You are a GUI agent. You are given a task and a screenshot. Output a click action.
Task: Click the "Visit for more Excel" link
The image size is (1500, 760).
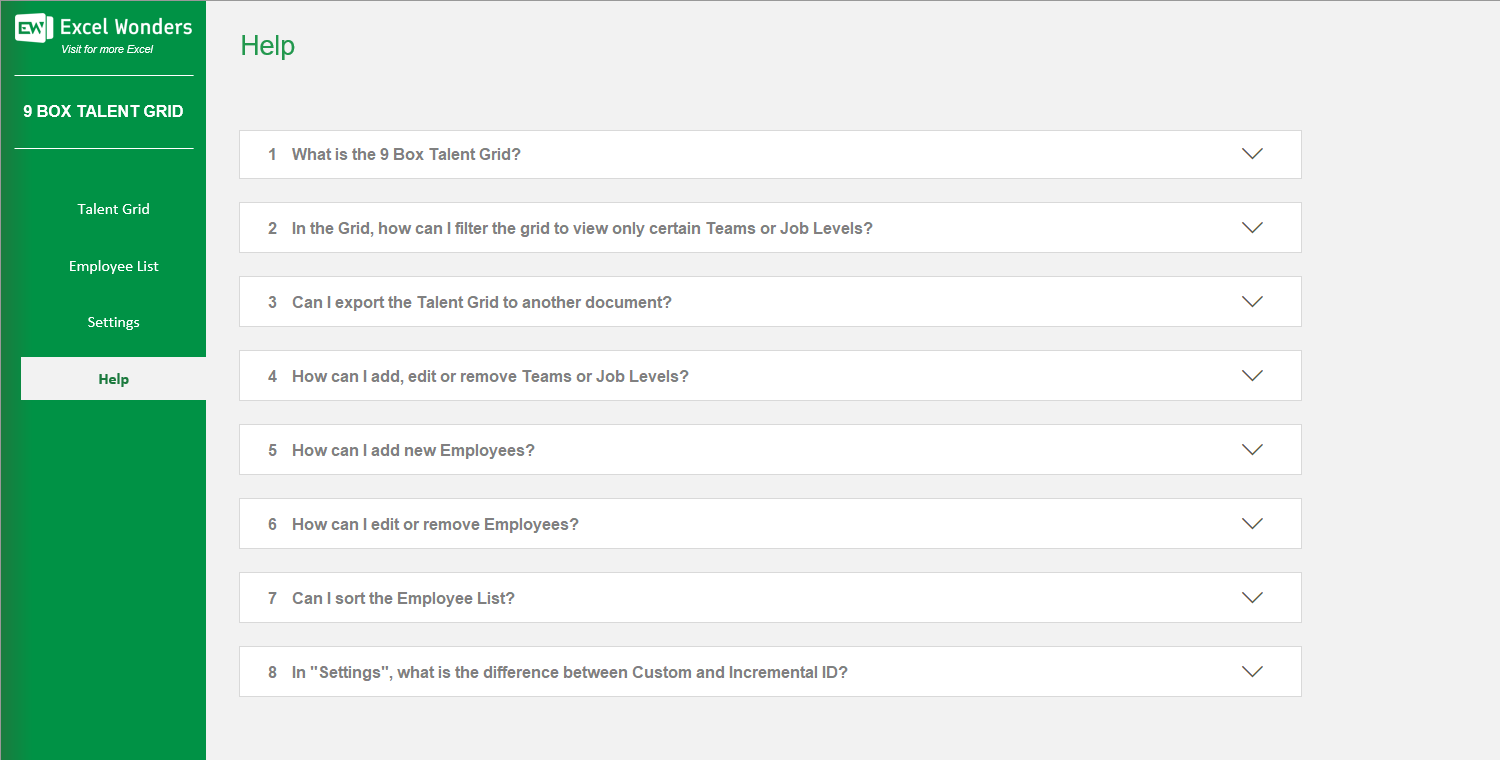point(107,49)
